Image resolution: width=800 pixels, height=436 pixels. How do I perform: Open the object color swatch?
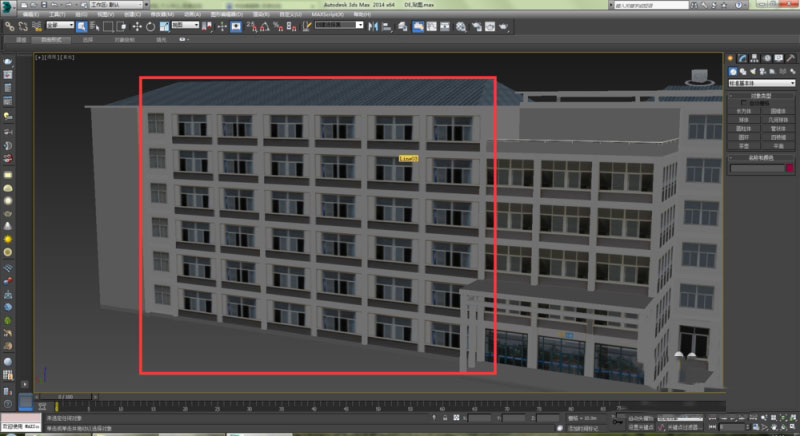[x=790, y=168]
